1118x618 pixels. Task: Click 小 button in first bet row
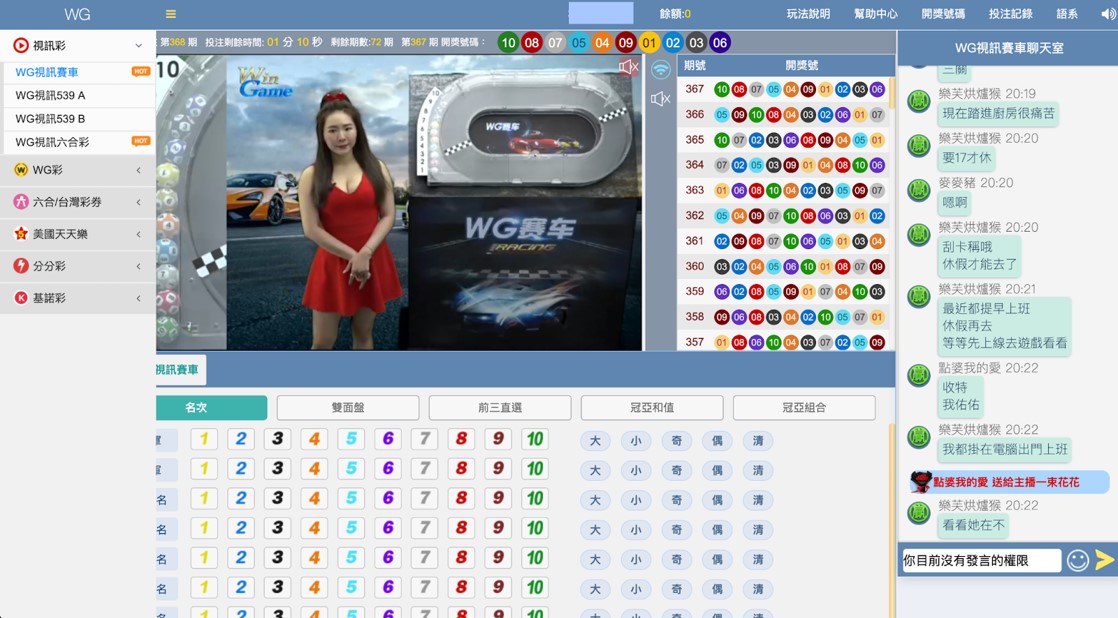click(635, 441)
